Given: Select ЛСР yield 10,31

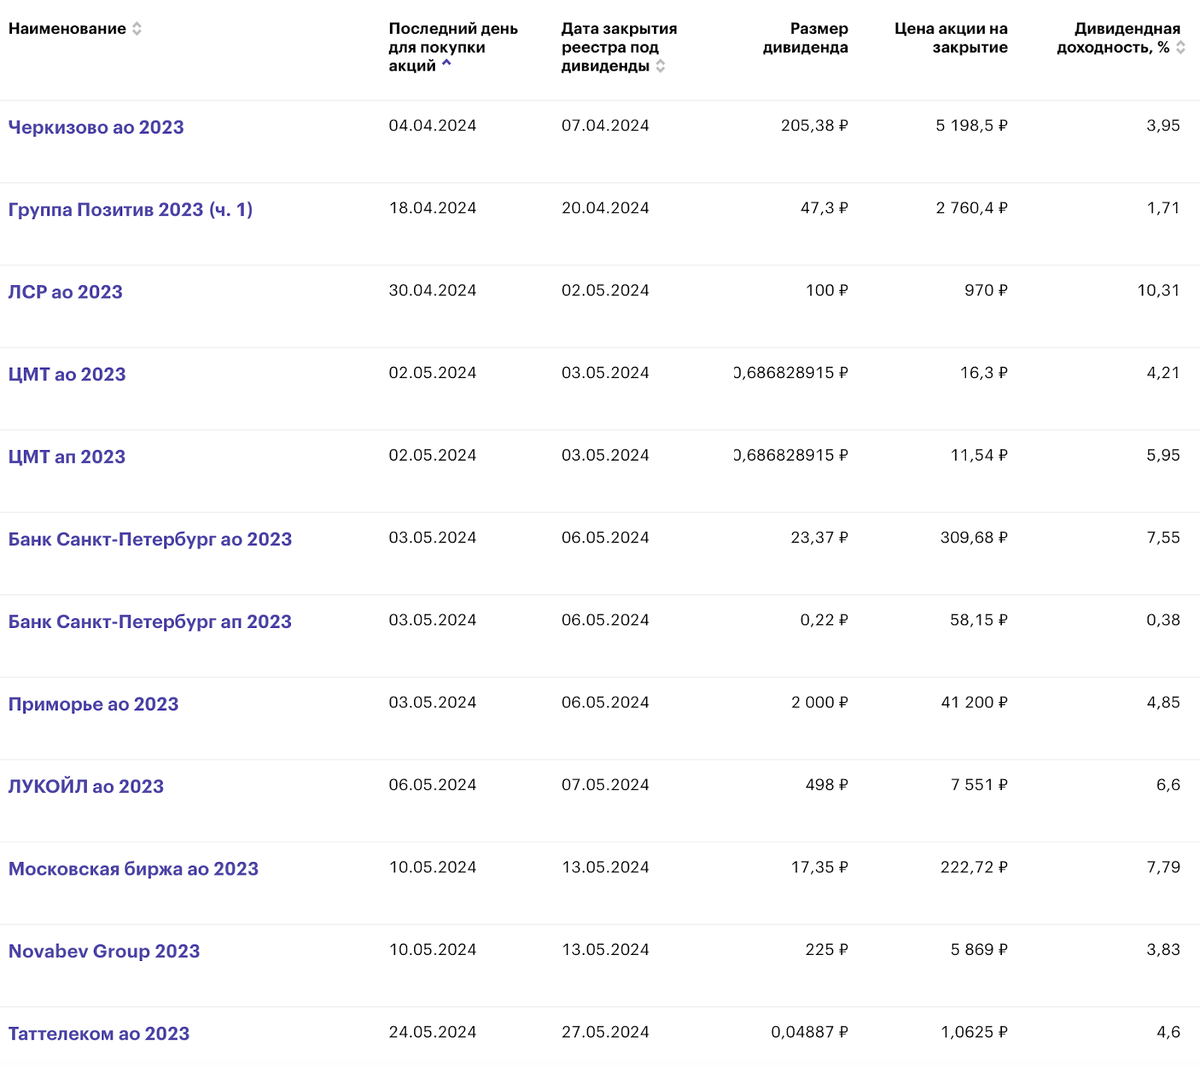Looking at the screenshot, I should [1159, 291].
